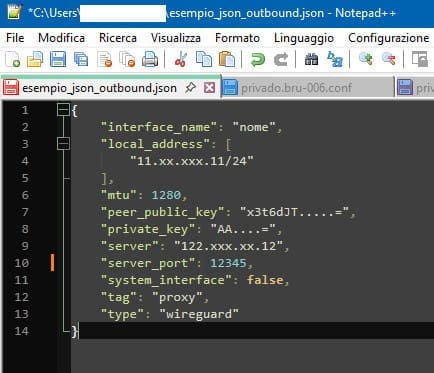The height and width of the screenshot is (373, 434).
Task: Close the esempio_json_outbound.json tab
Action: [x=209, y=88]
